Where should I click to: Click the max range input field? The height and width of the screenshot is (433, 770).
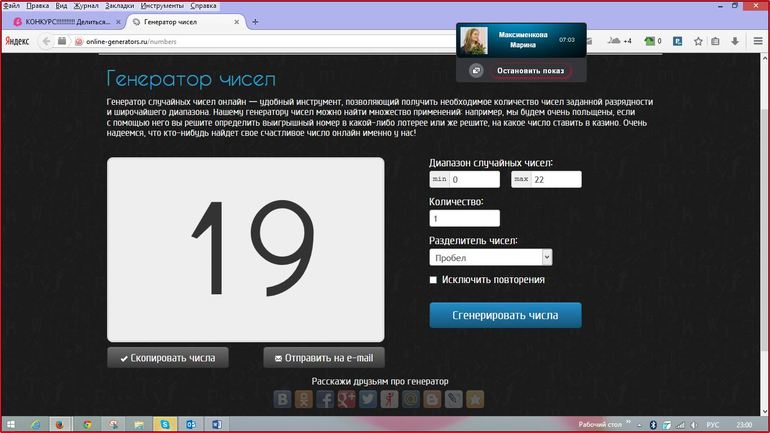[x=557, y=180]
